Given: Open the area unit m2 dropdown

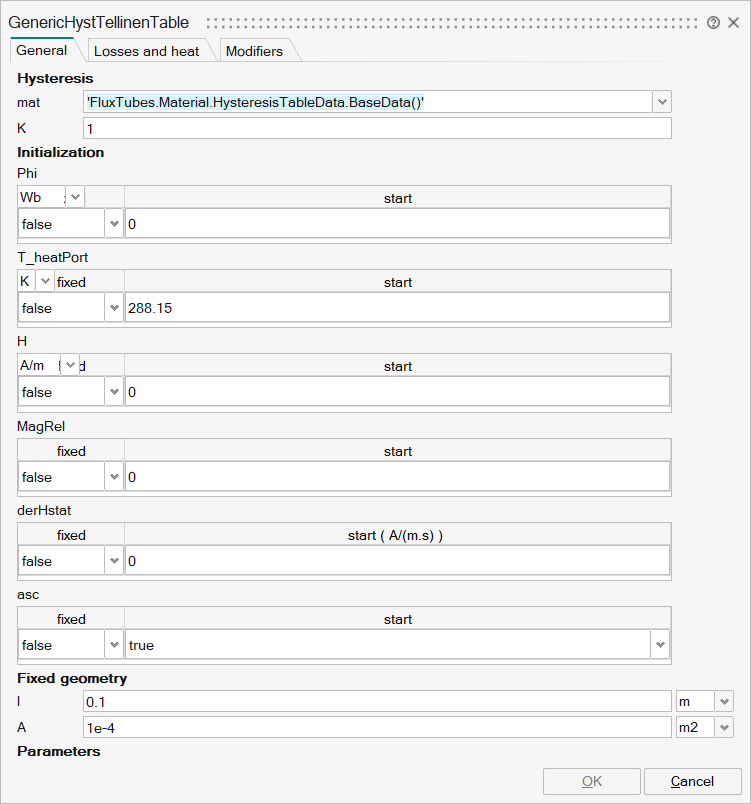Looking at the screenshot, I should click(724, 728).
